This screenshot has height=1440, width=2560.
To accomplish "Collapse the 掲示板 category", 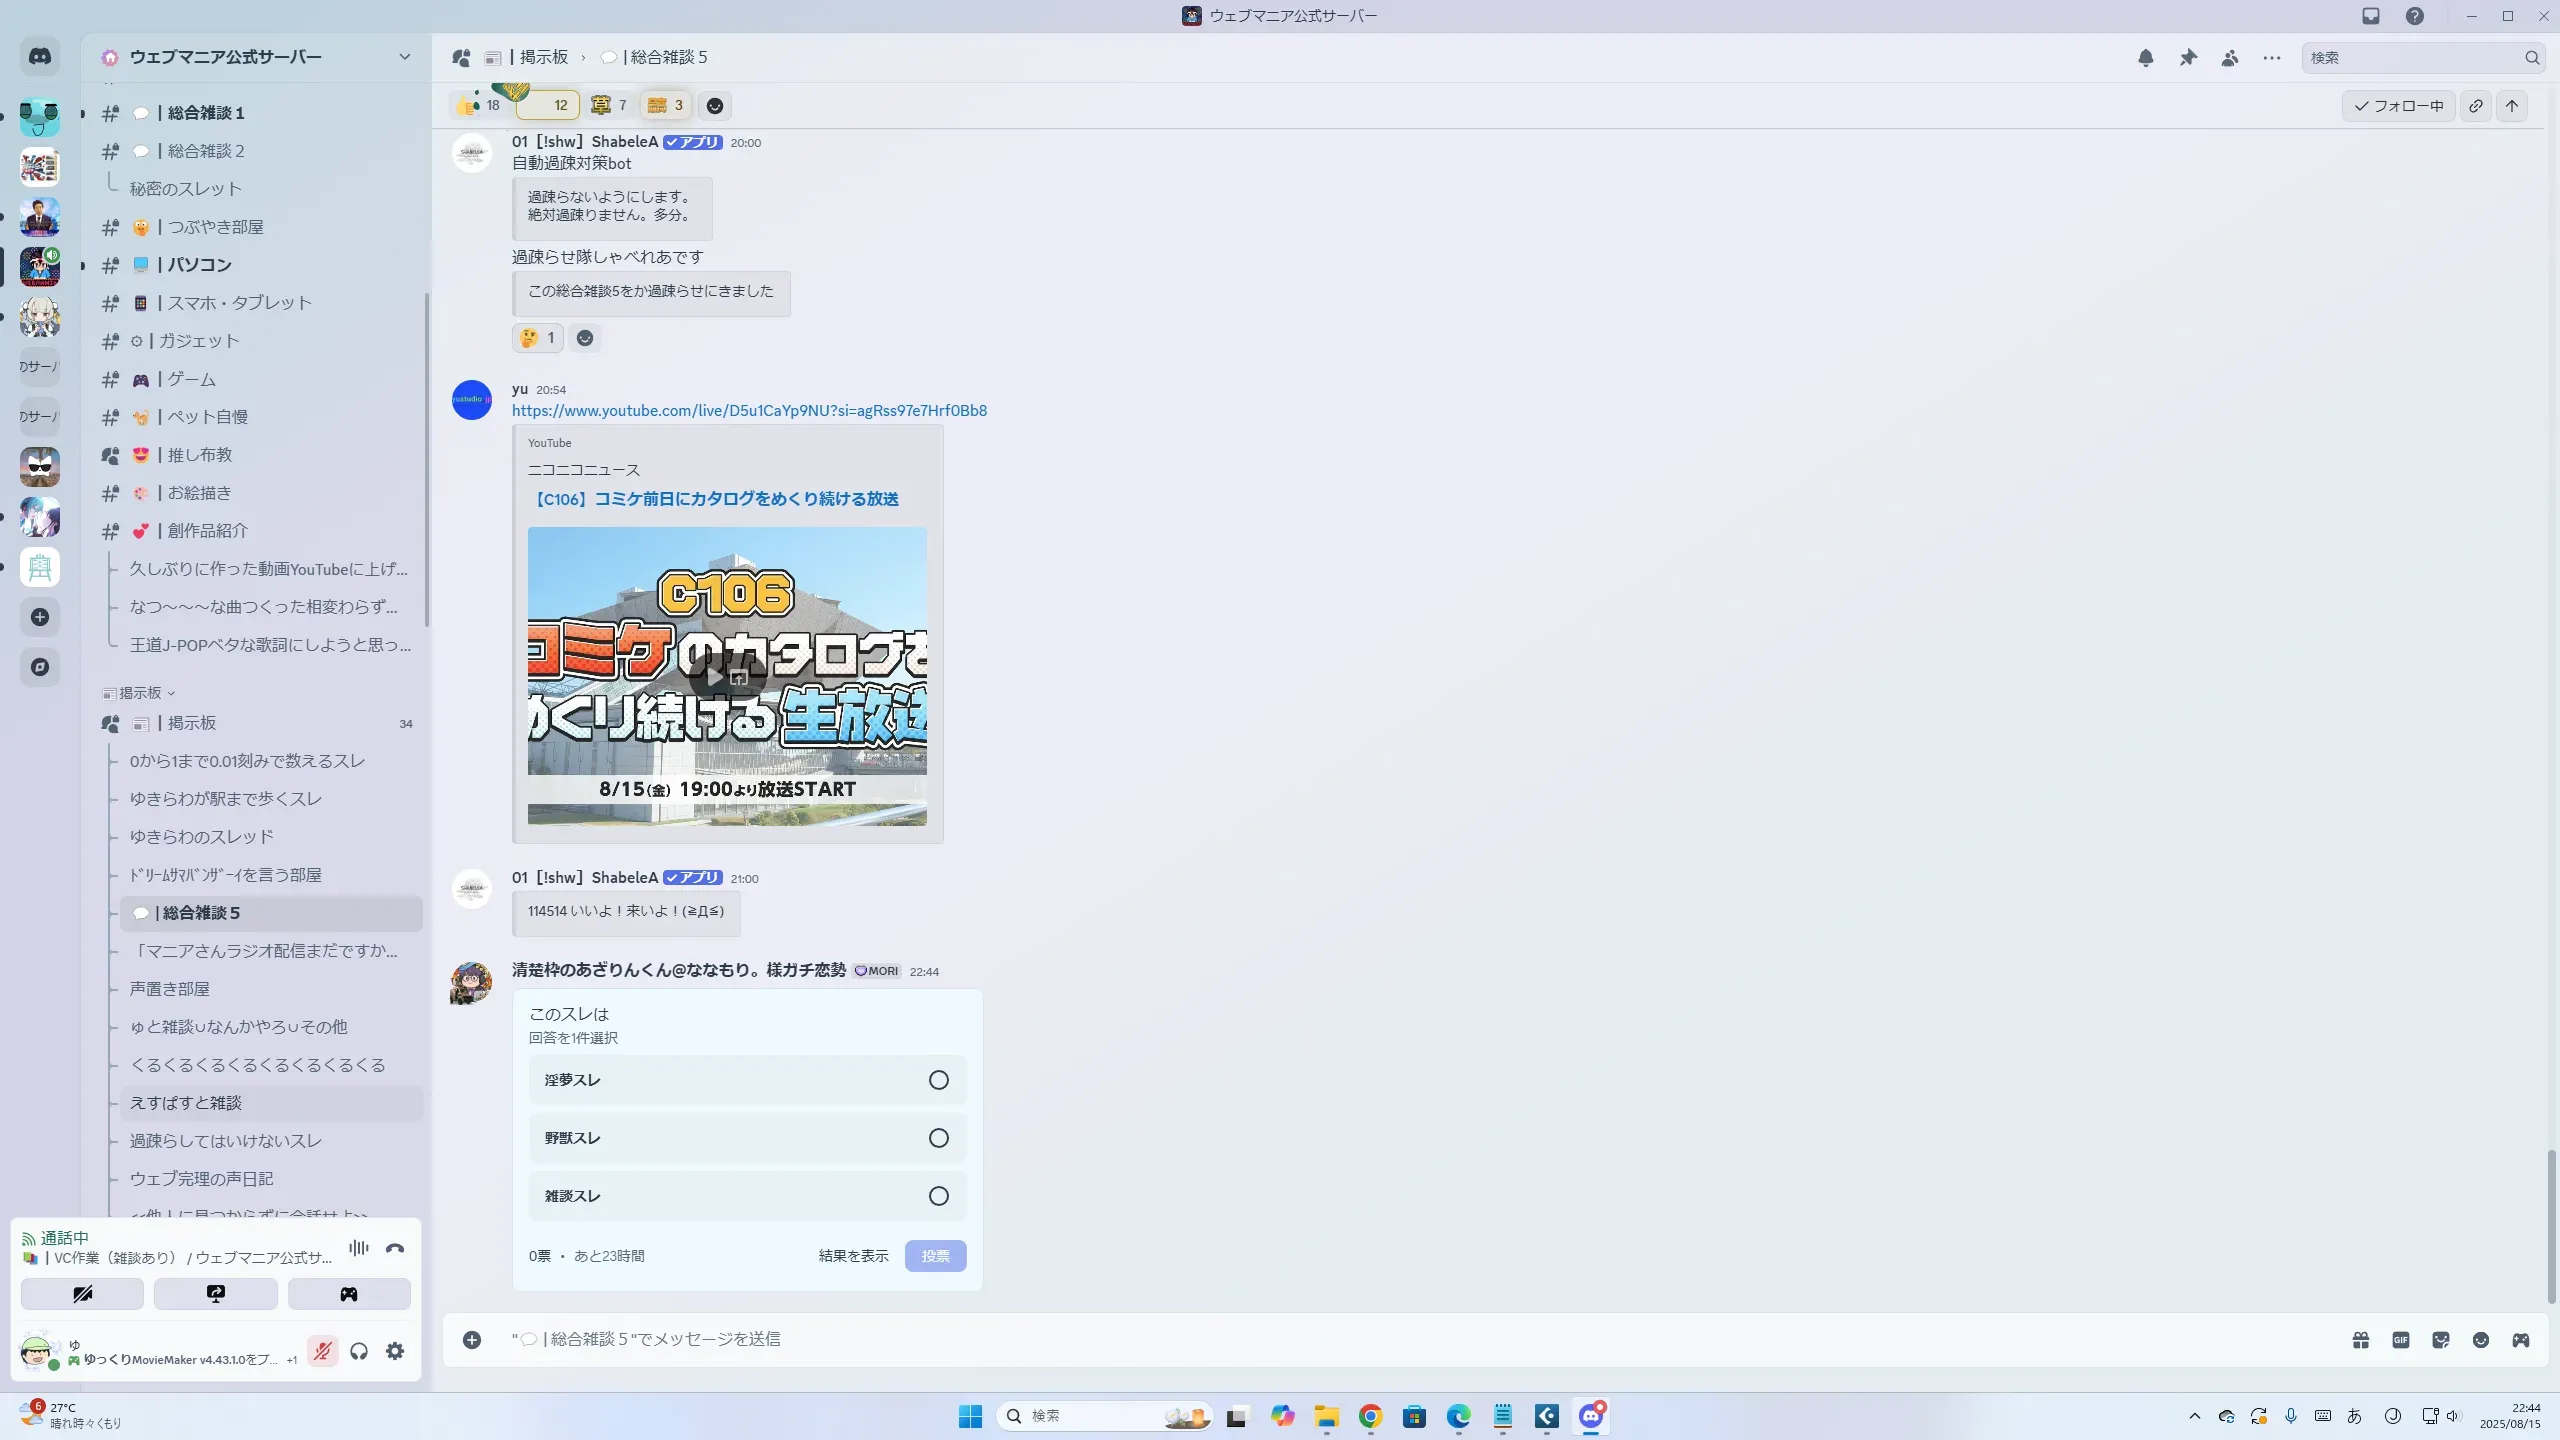I will pos(140,693).
